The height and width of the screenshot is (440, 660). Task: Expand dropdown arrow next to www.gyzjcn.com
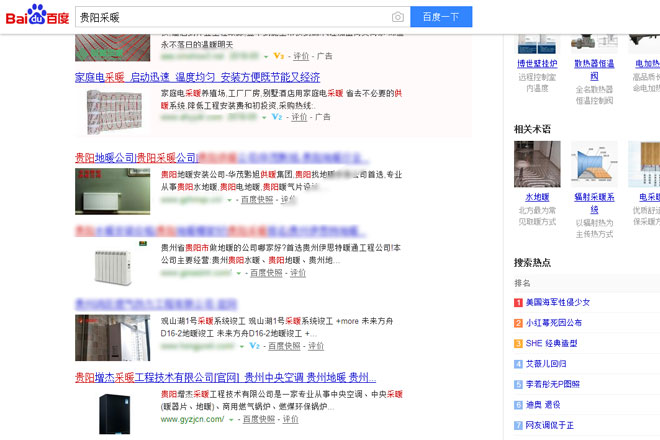(231, 420)
